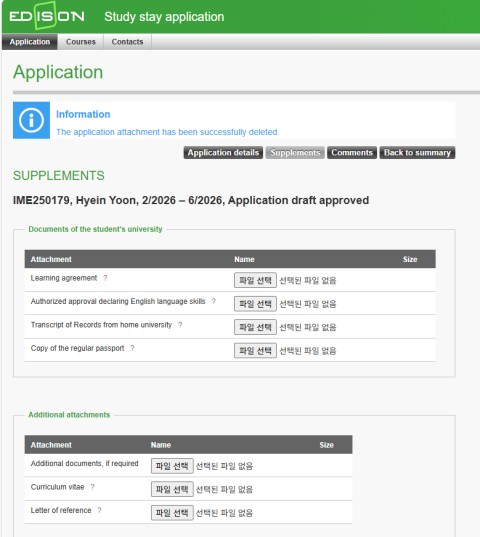Screen dimensions: 480x537
Task: Choose file for Learning agreement
Action: [255, 280]
